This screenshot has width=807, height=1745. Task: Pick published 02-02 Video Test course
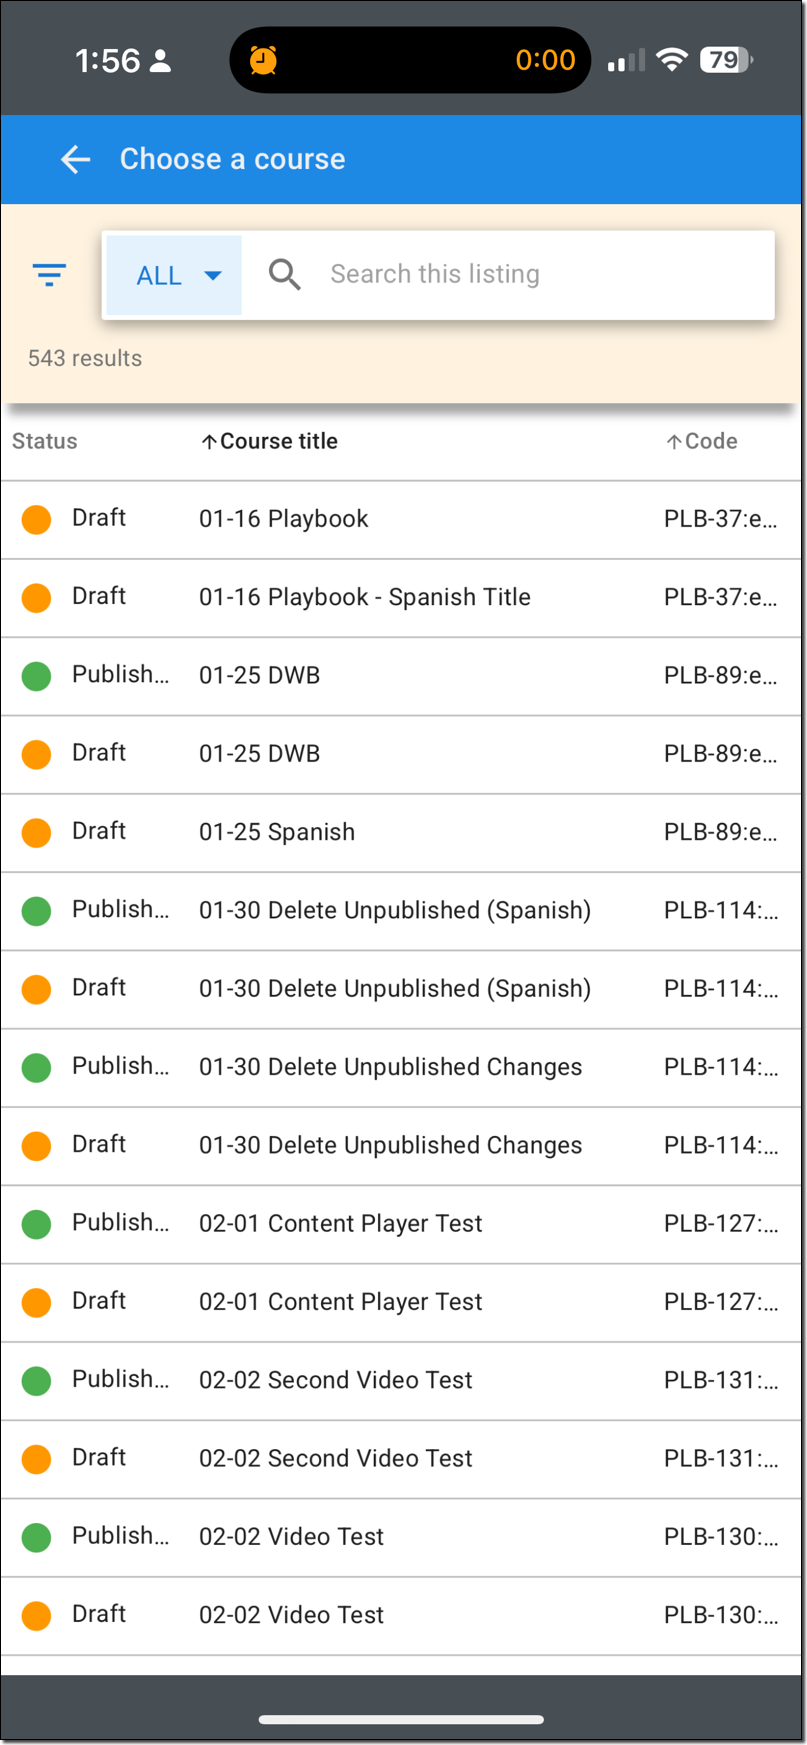click(x=292, y=1536)
